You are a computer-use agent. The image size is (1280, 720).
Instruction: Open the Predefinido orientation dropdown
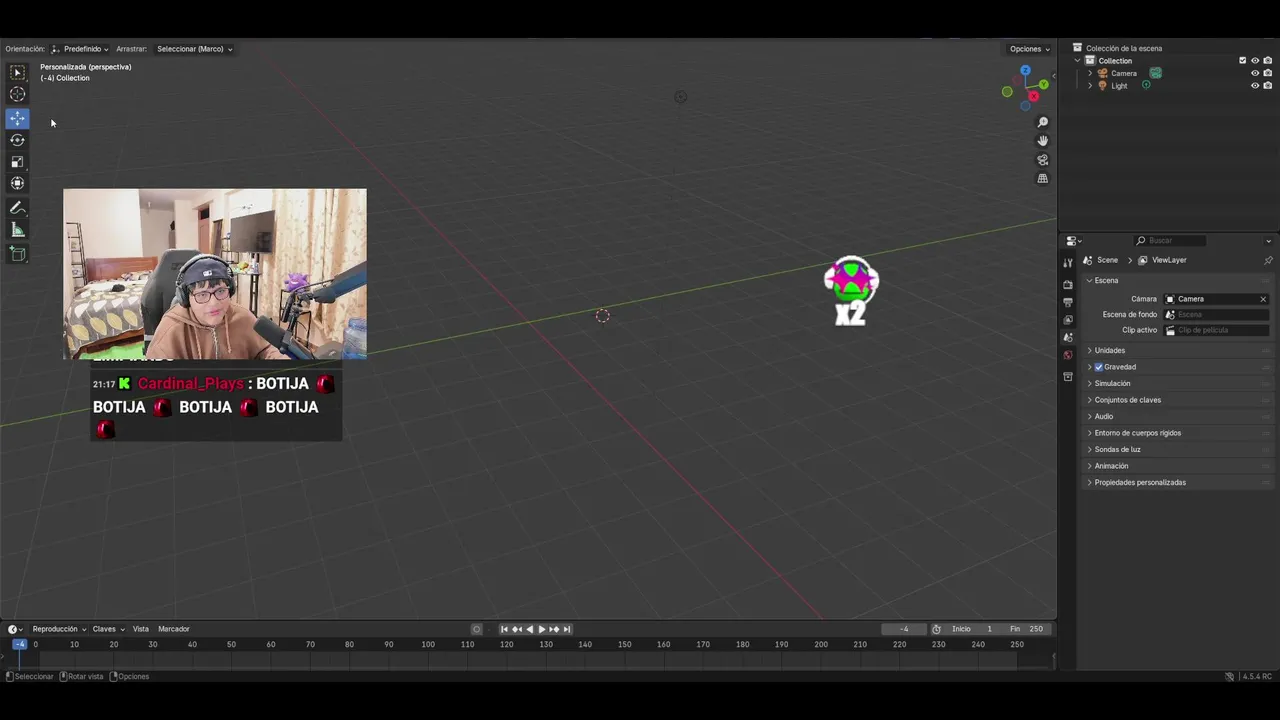coord(80,49)
